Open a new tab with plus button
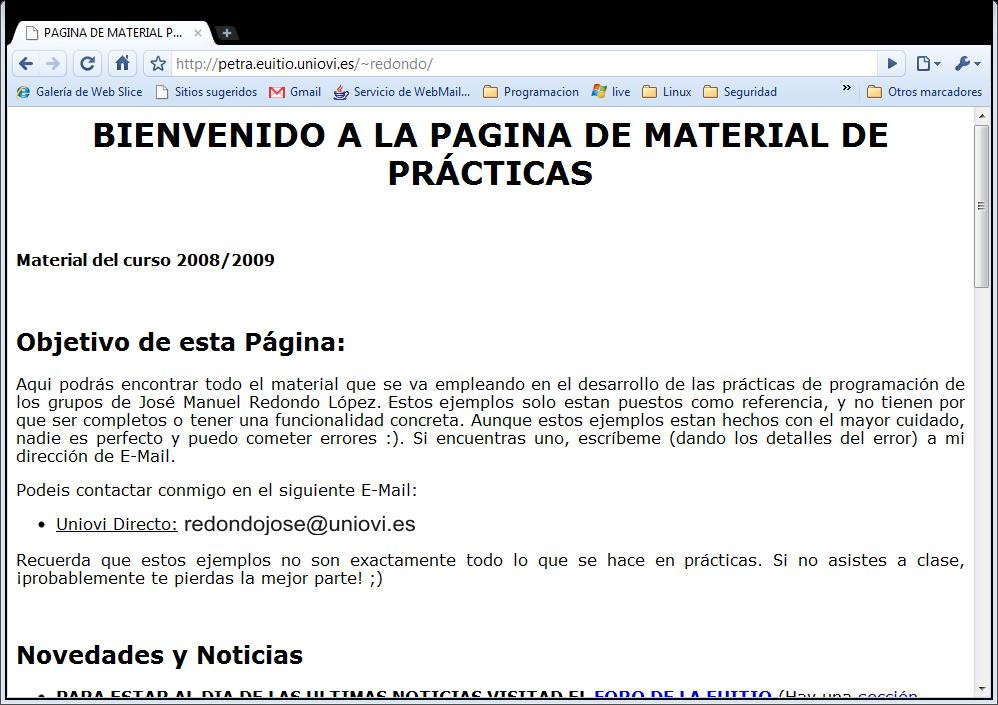The width and height of the screenshot is (998, 705). (226, 33)
